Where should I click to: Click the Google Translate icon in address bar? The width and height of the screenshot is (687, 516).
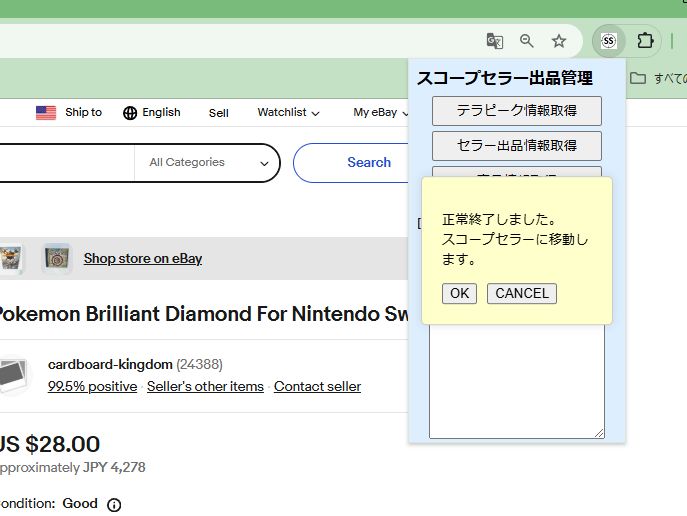(x=495, y=41)
